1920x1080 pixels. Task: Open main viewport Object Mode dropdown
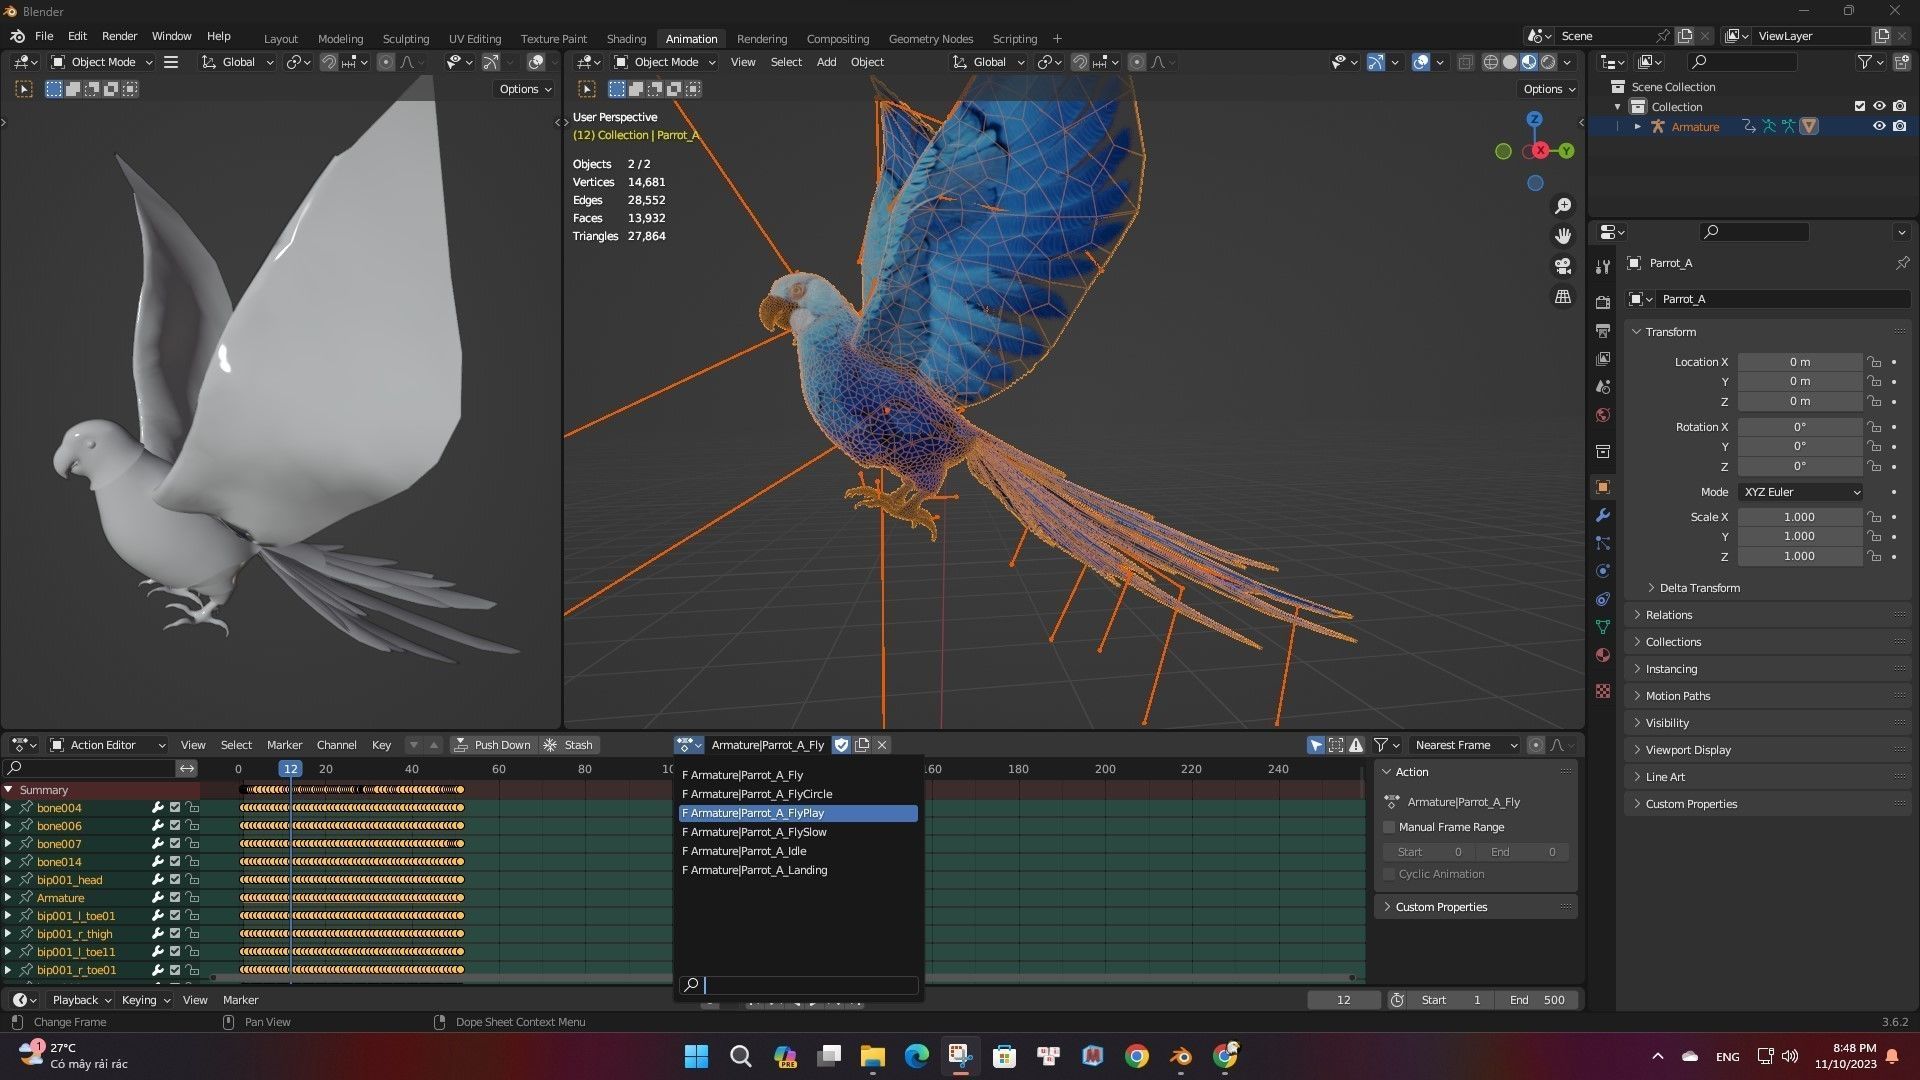tap(664, 62)
